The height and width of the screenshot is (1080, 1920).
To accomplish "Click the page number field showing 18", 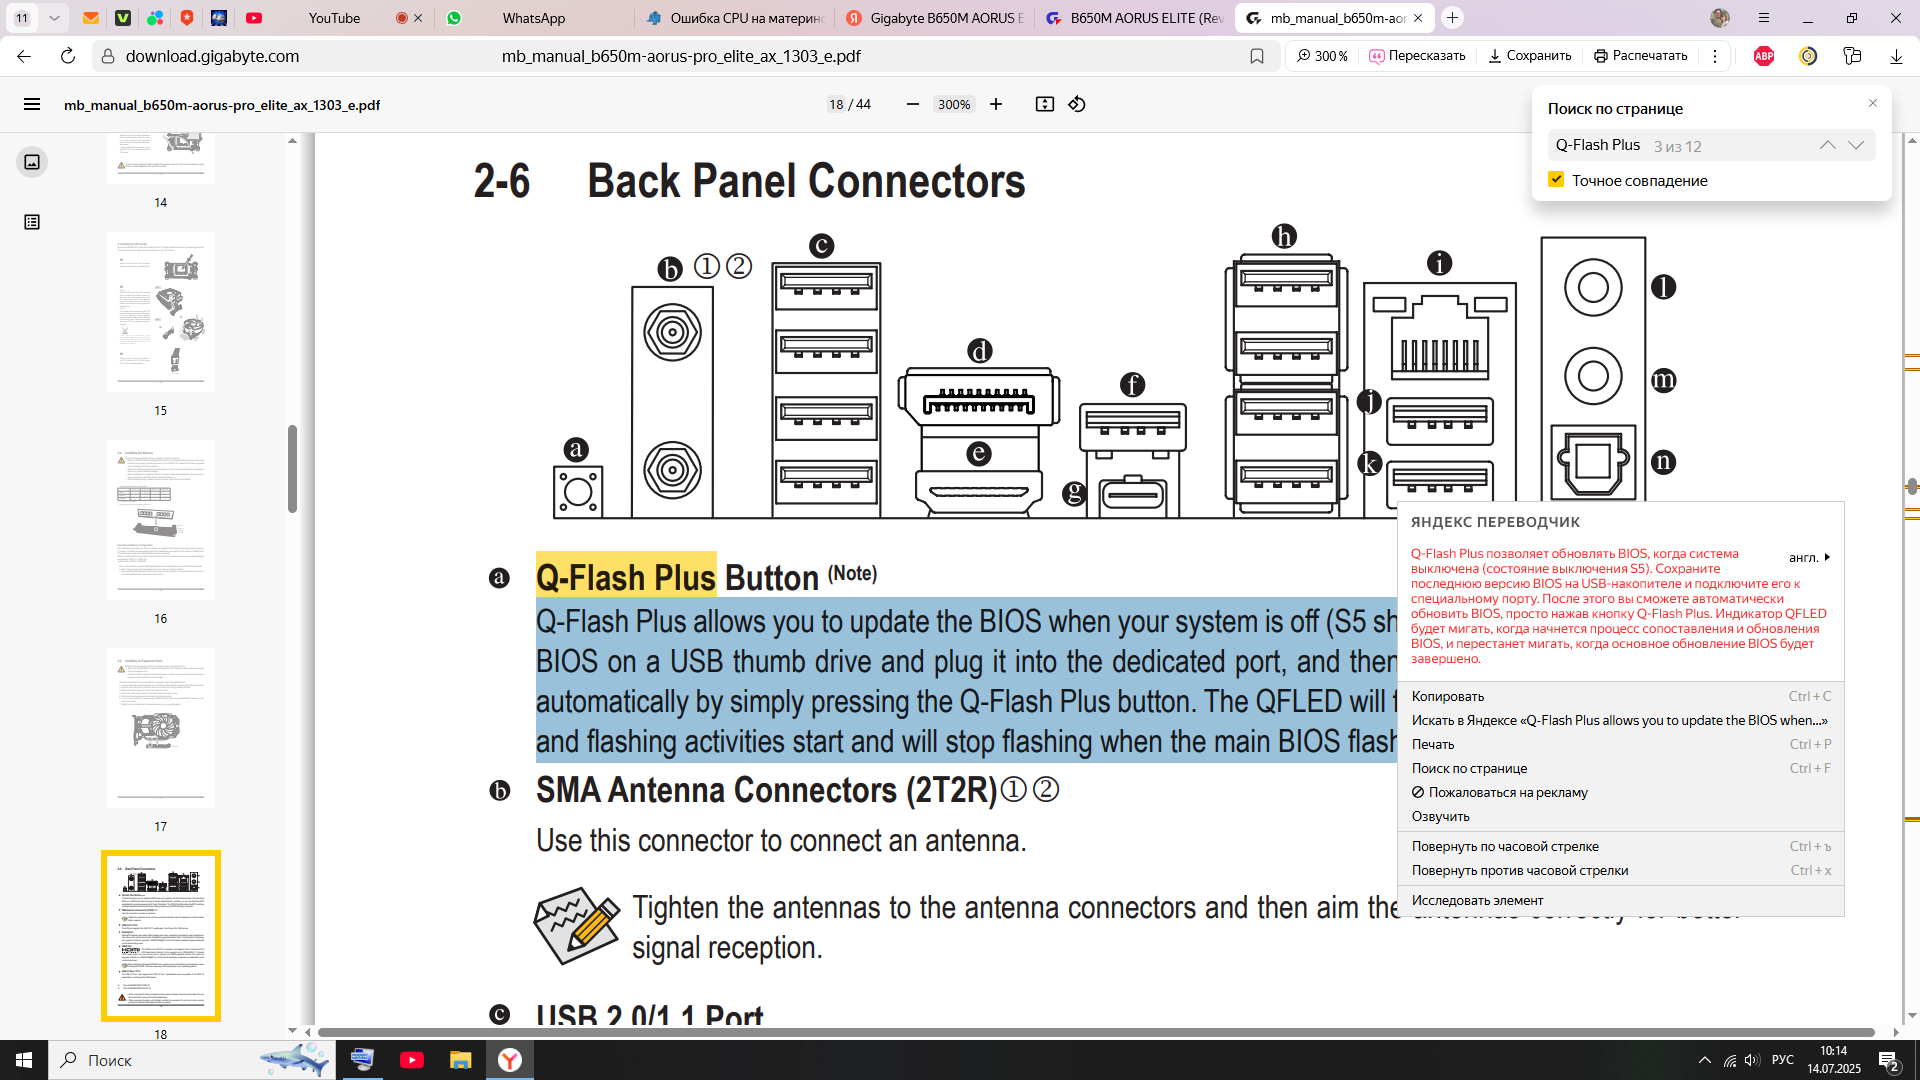I will (836, 104).
